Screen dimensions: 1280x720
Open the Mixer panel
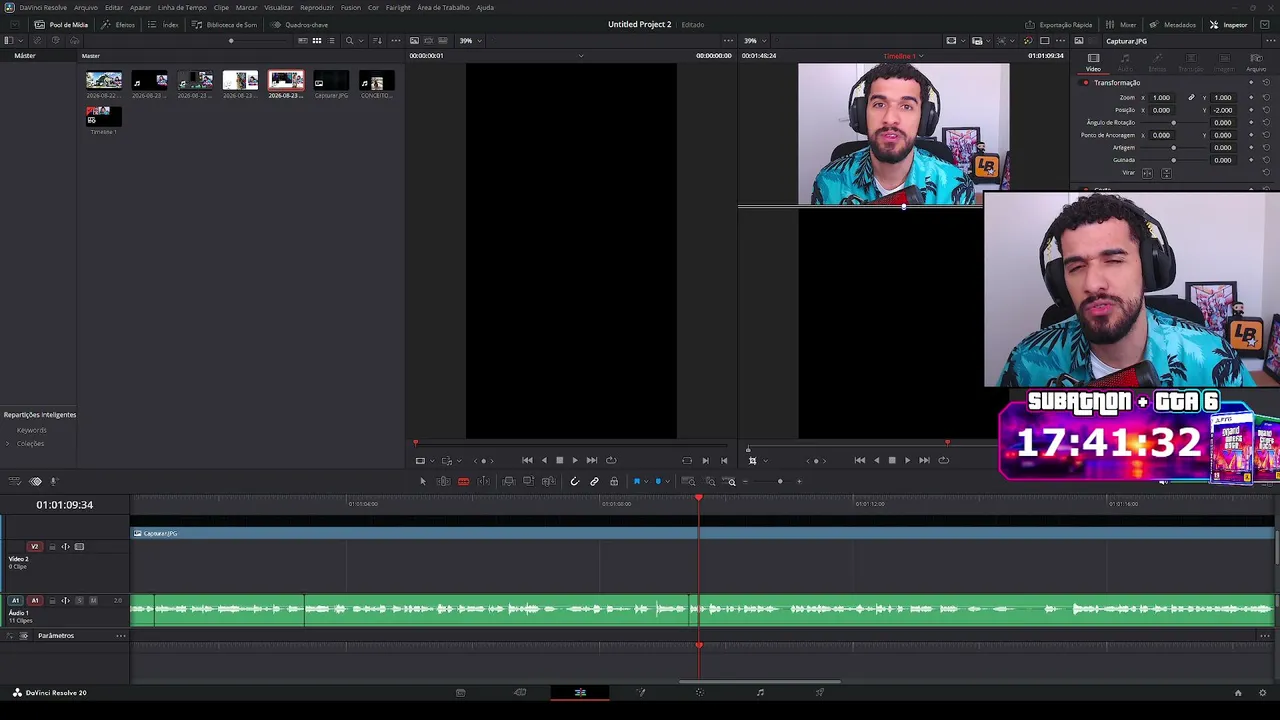1121,24
